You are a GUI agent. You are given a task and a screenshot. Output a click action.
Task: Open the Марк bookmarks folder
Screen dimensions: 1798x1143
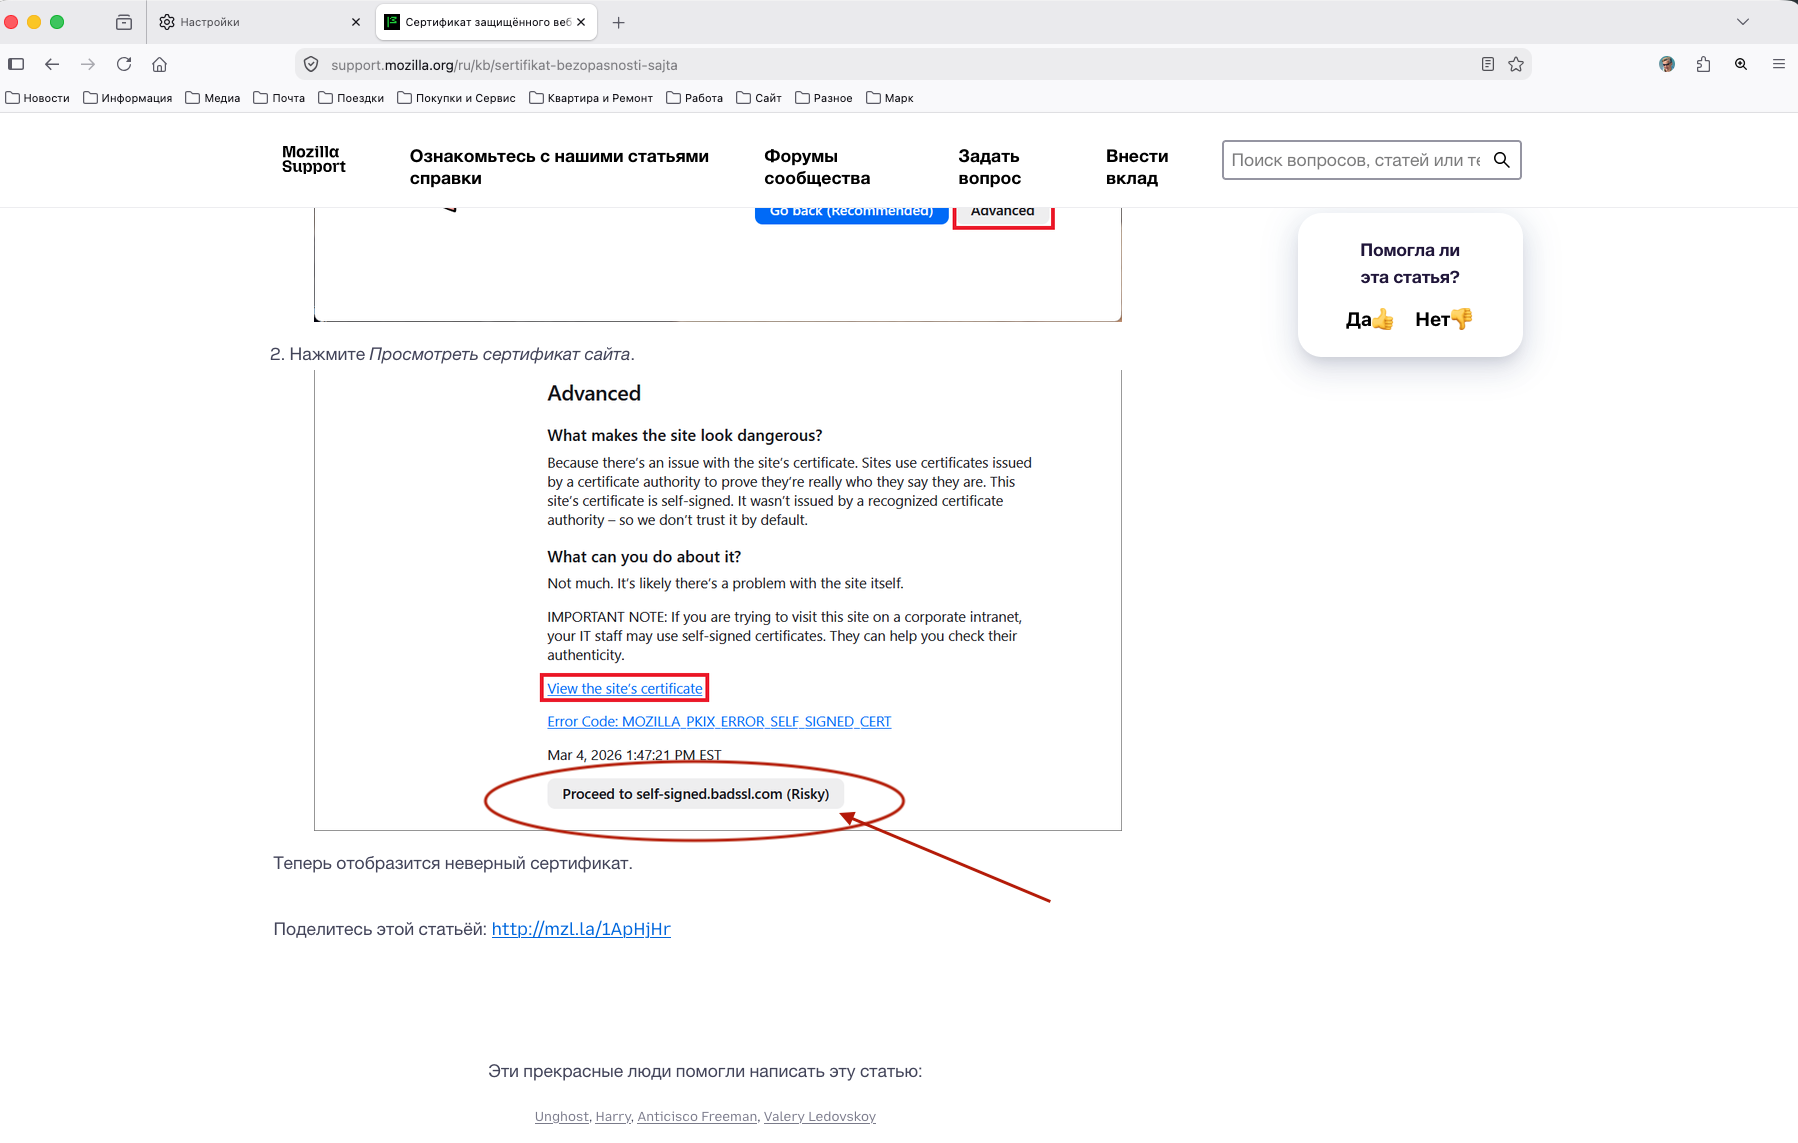(x=890, y=98)
